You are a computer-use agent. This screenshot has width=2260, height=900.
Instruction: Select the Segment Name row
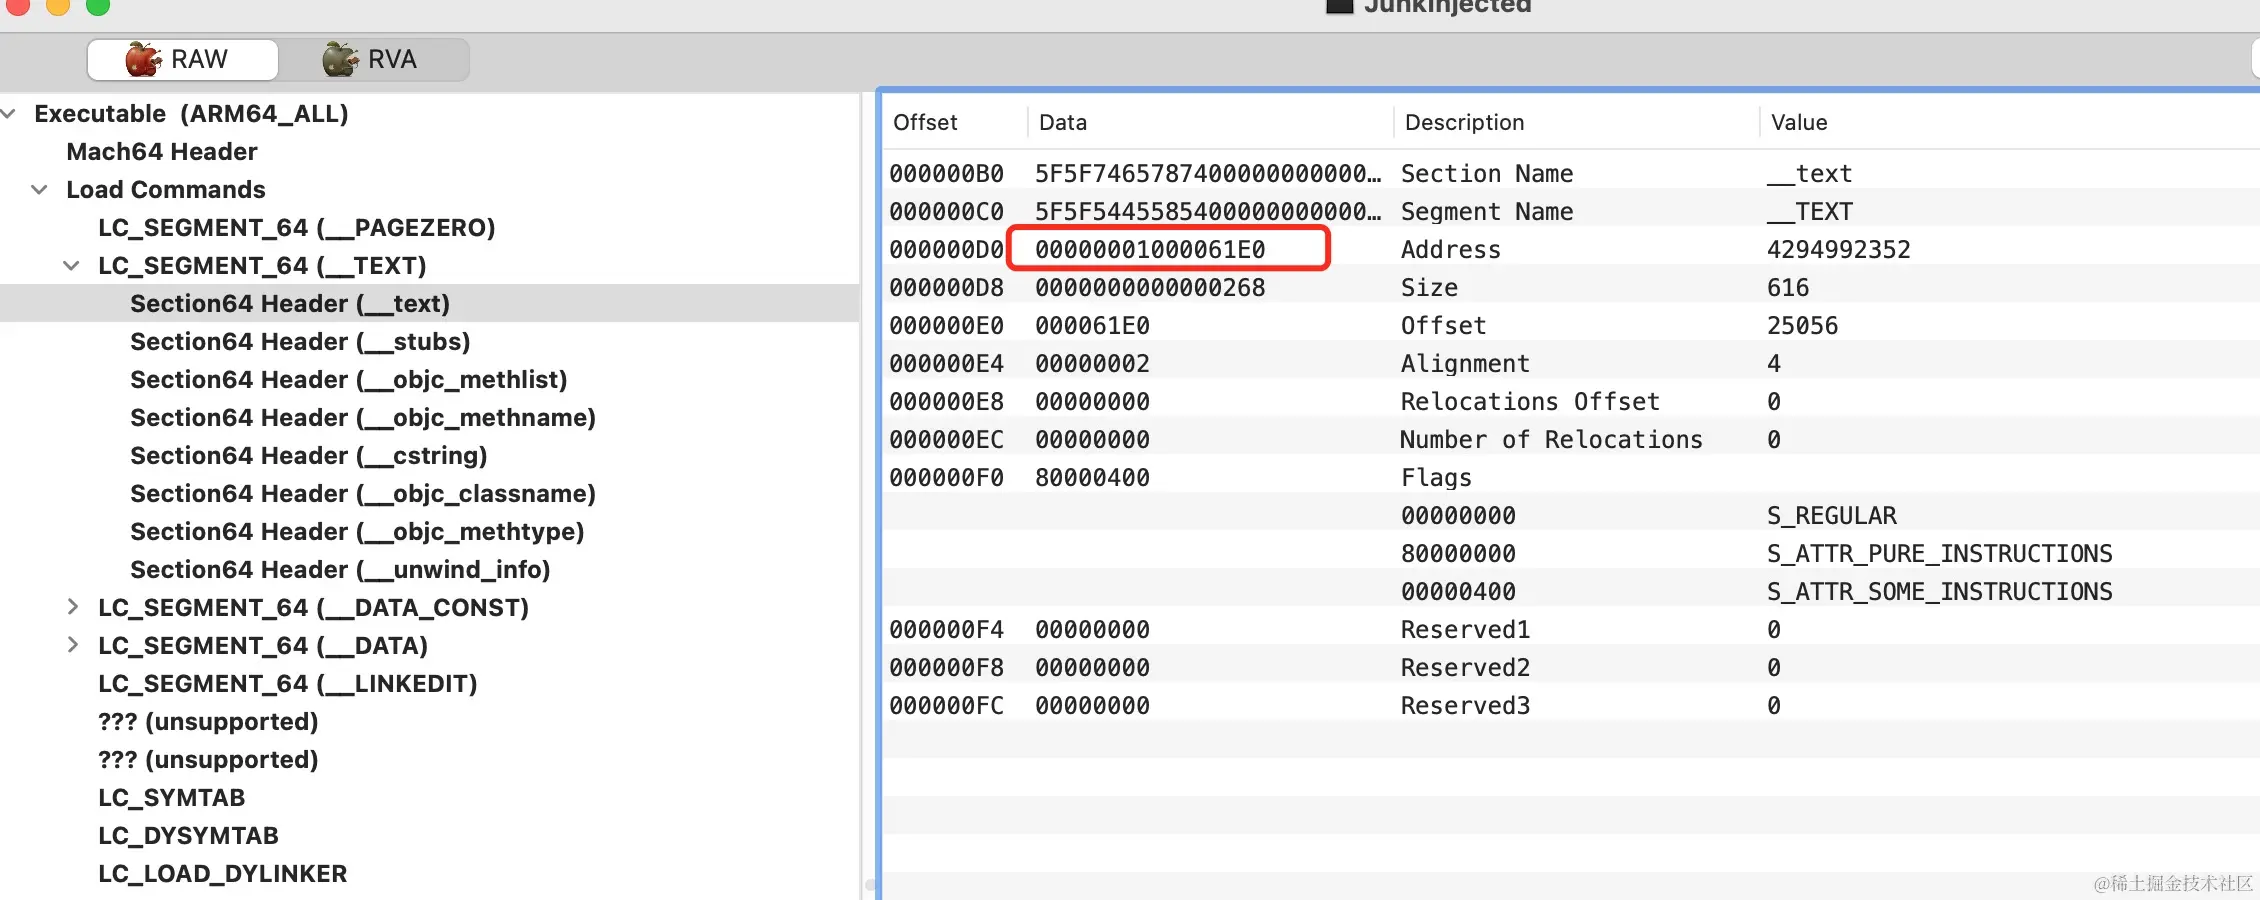coord(1570,212)
